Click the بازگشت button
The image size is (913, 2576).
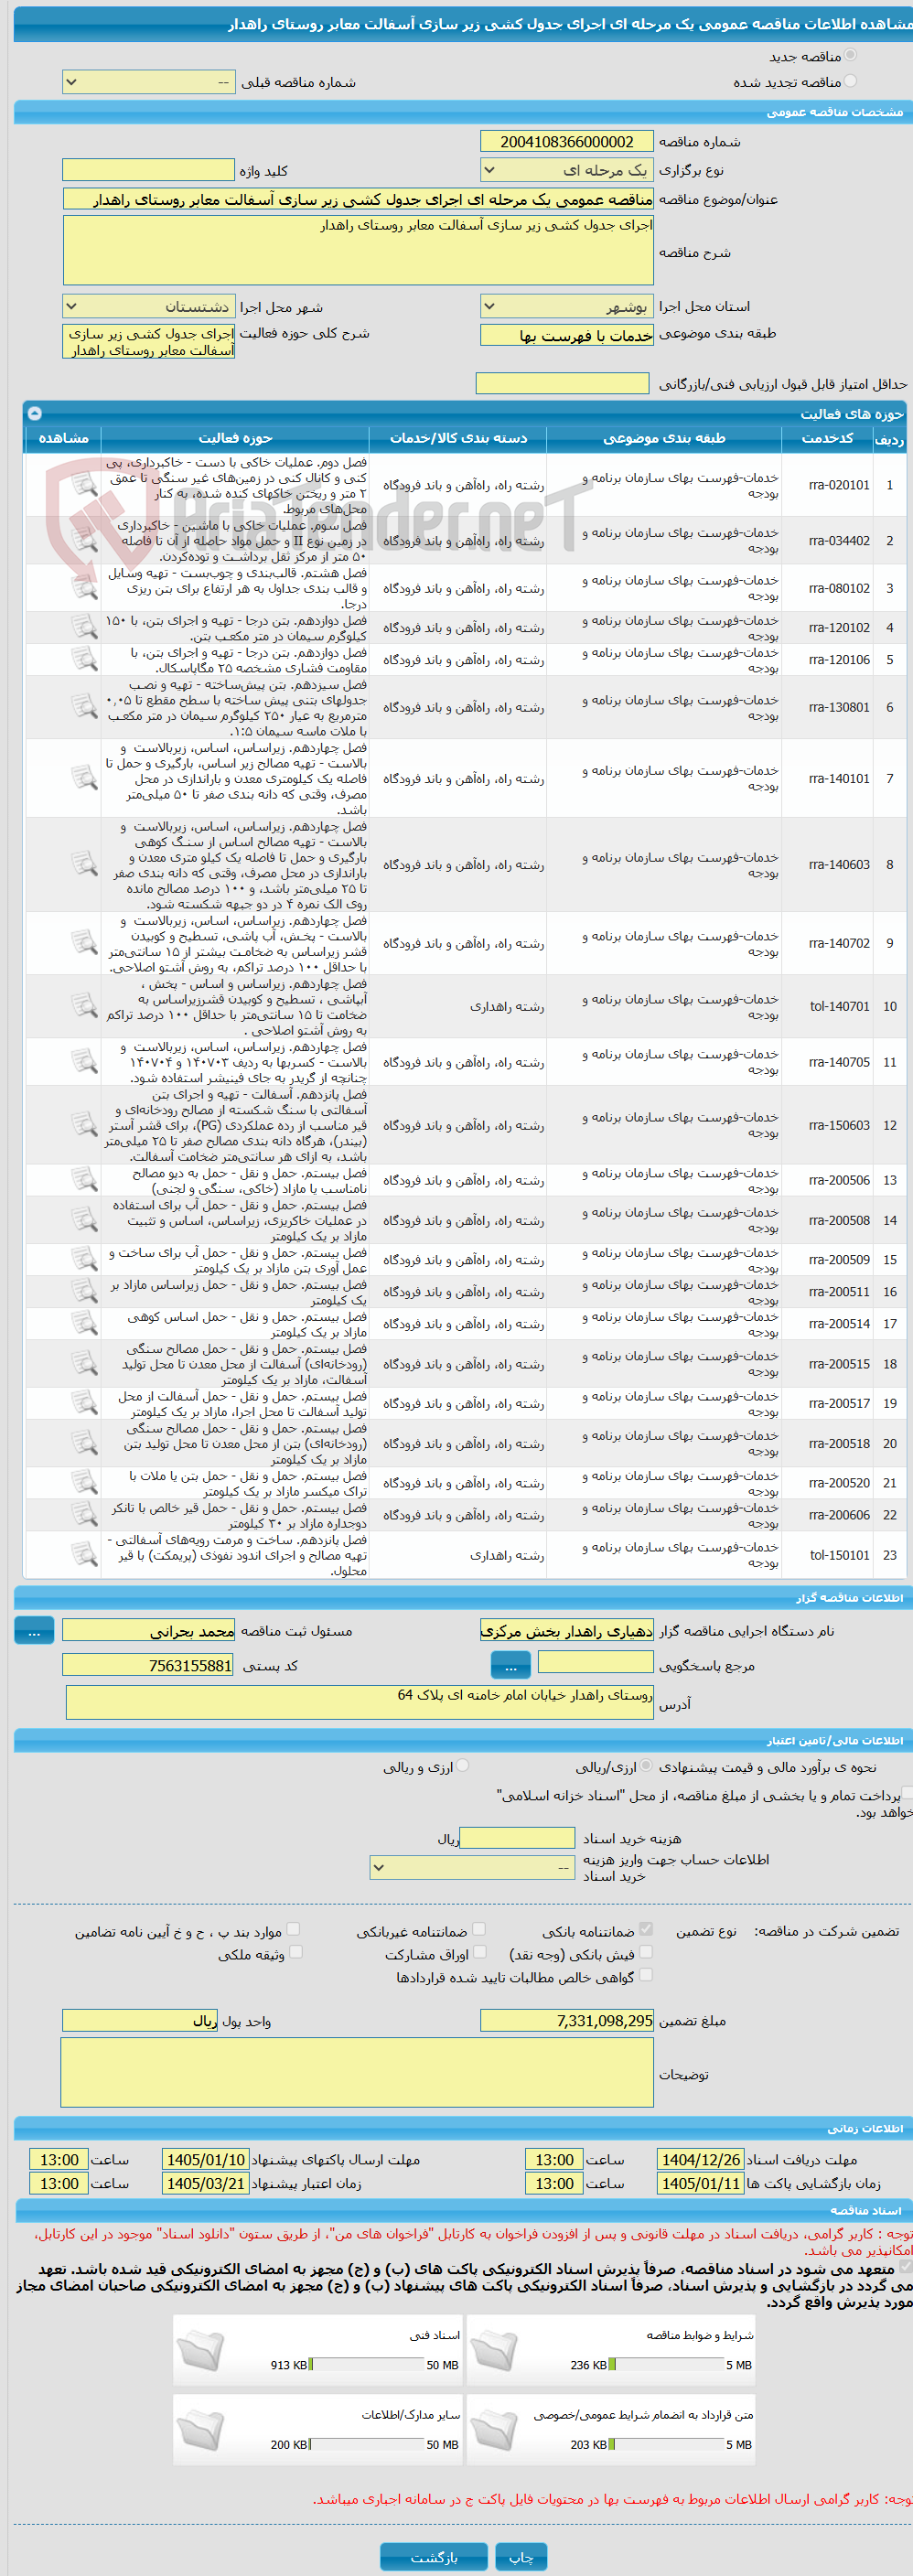click(x=434, y=2556)
